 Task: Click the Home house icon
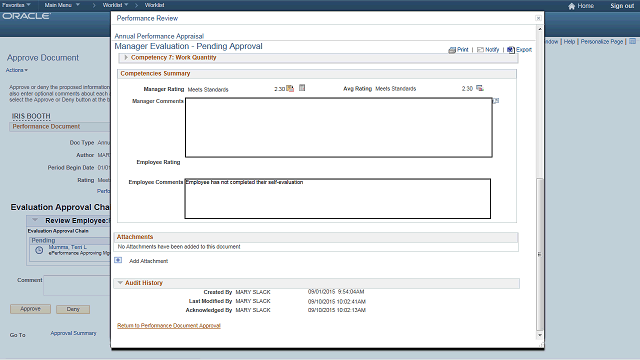point(571,6)
